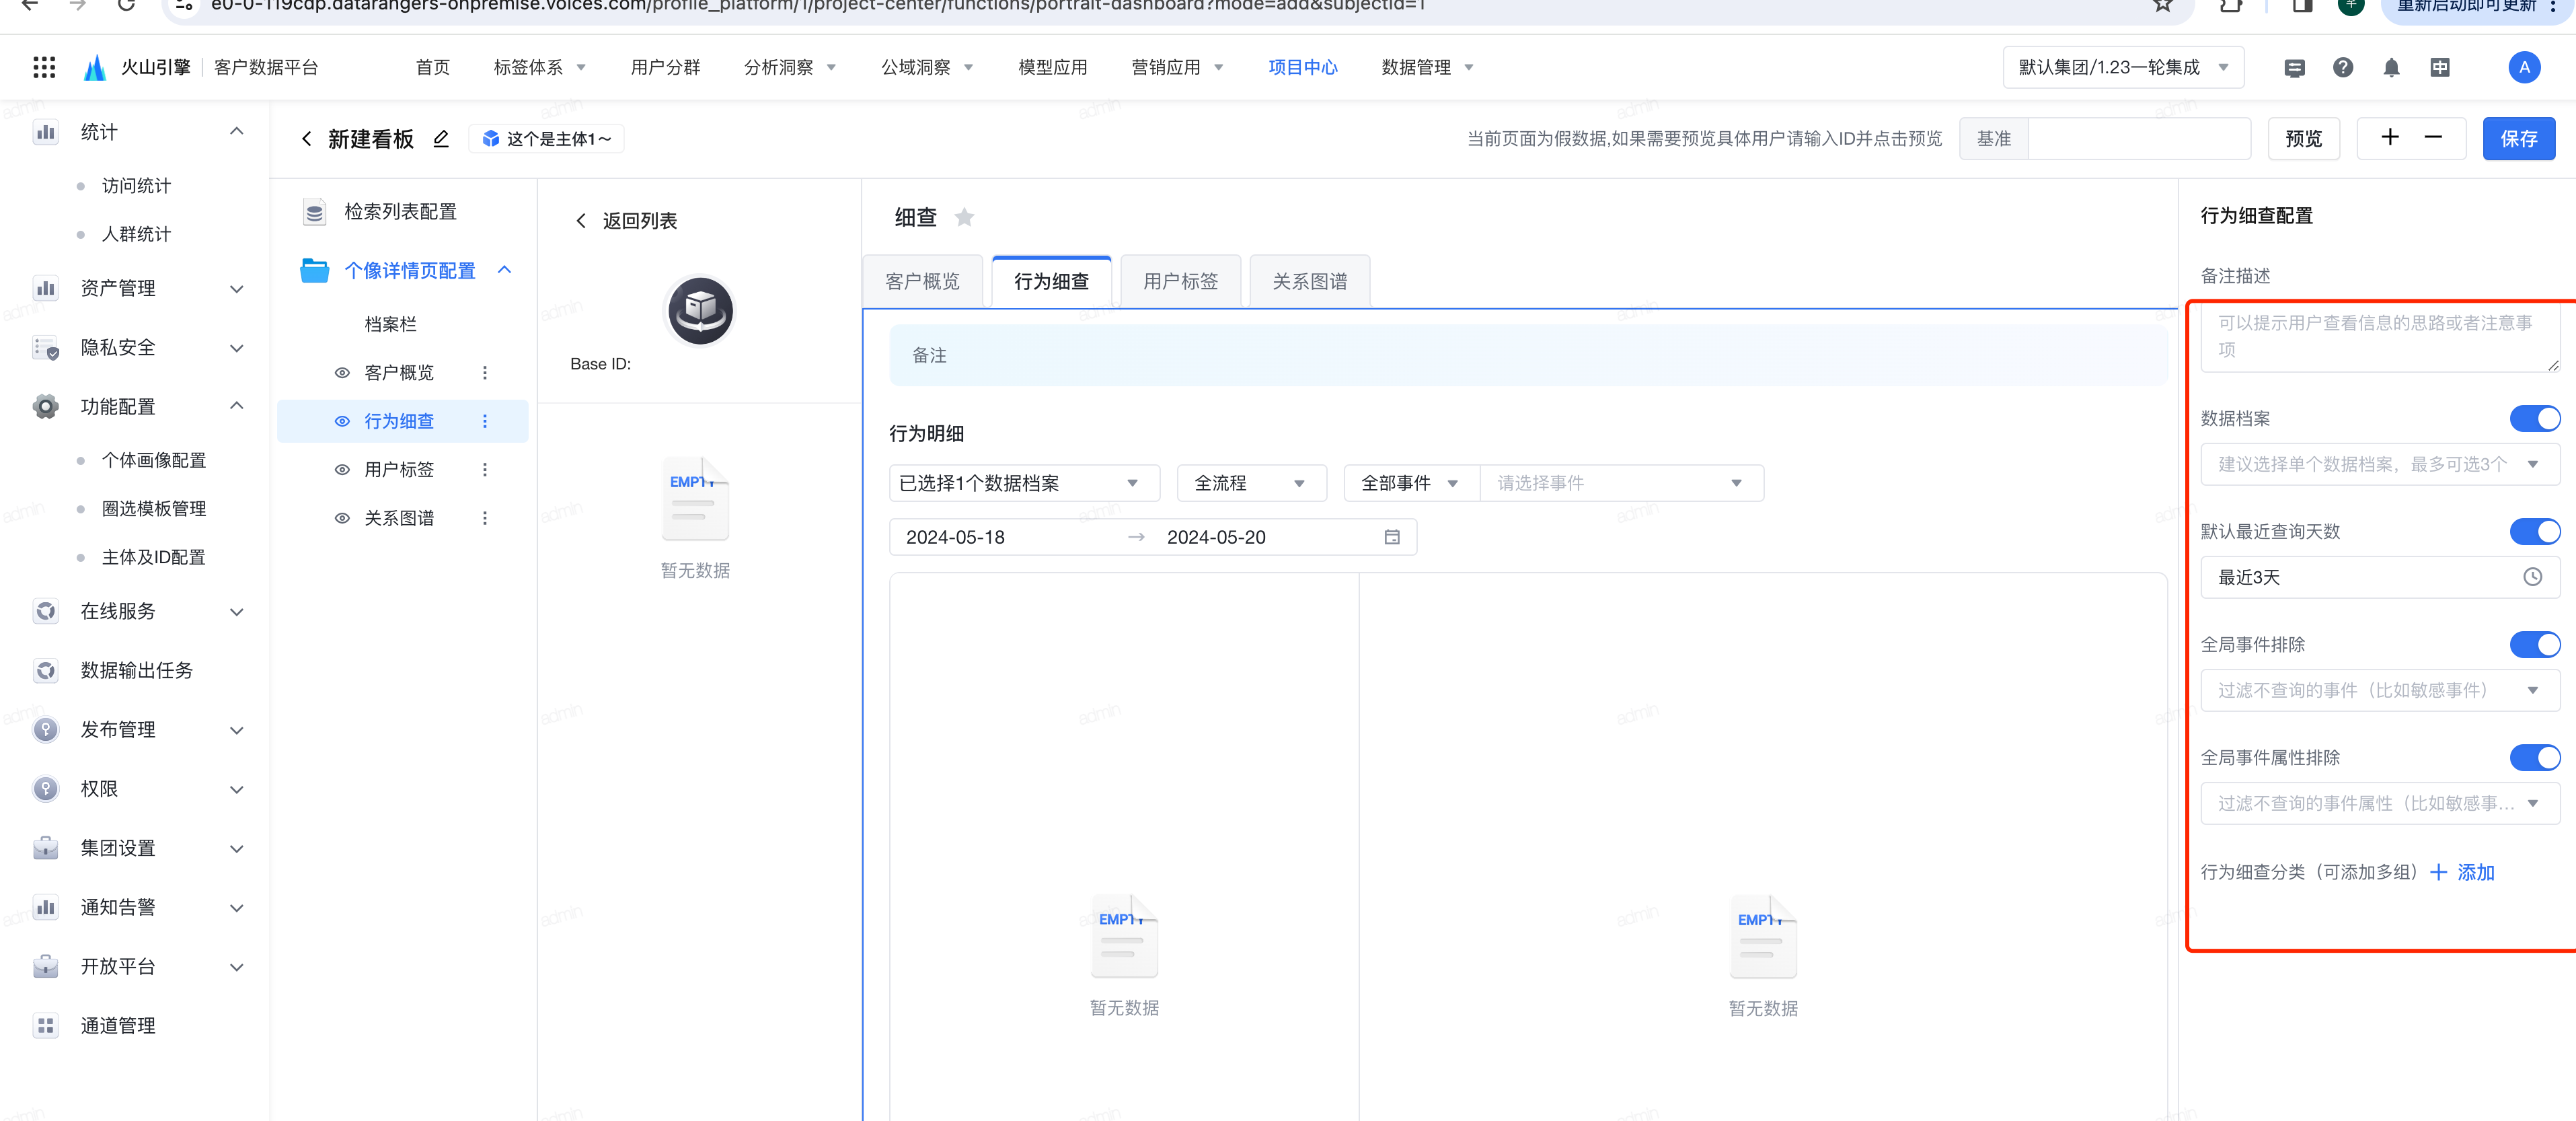The height and width of the screenshot is (1121, 2576).
Task: Click the Volcano Engine logo
Action: pos(95,67)
